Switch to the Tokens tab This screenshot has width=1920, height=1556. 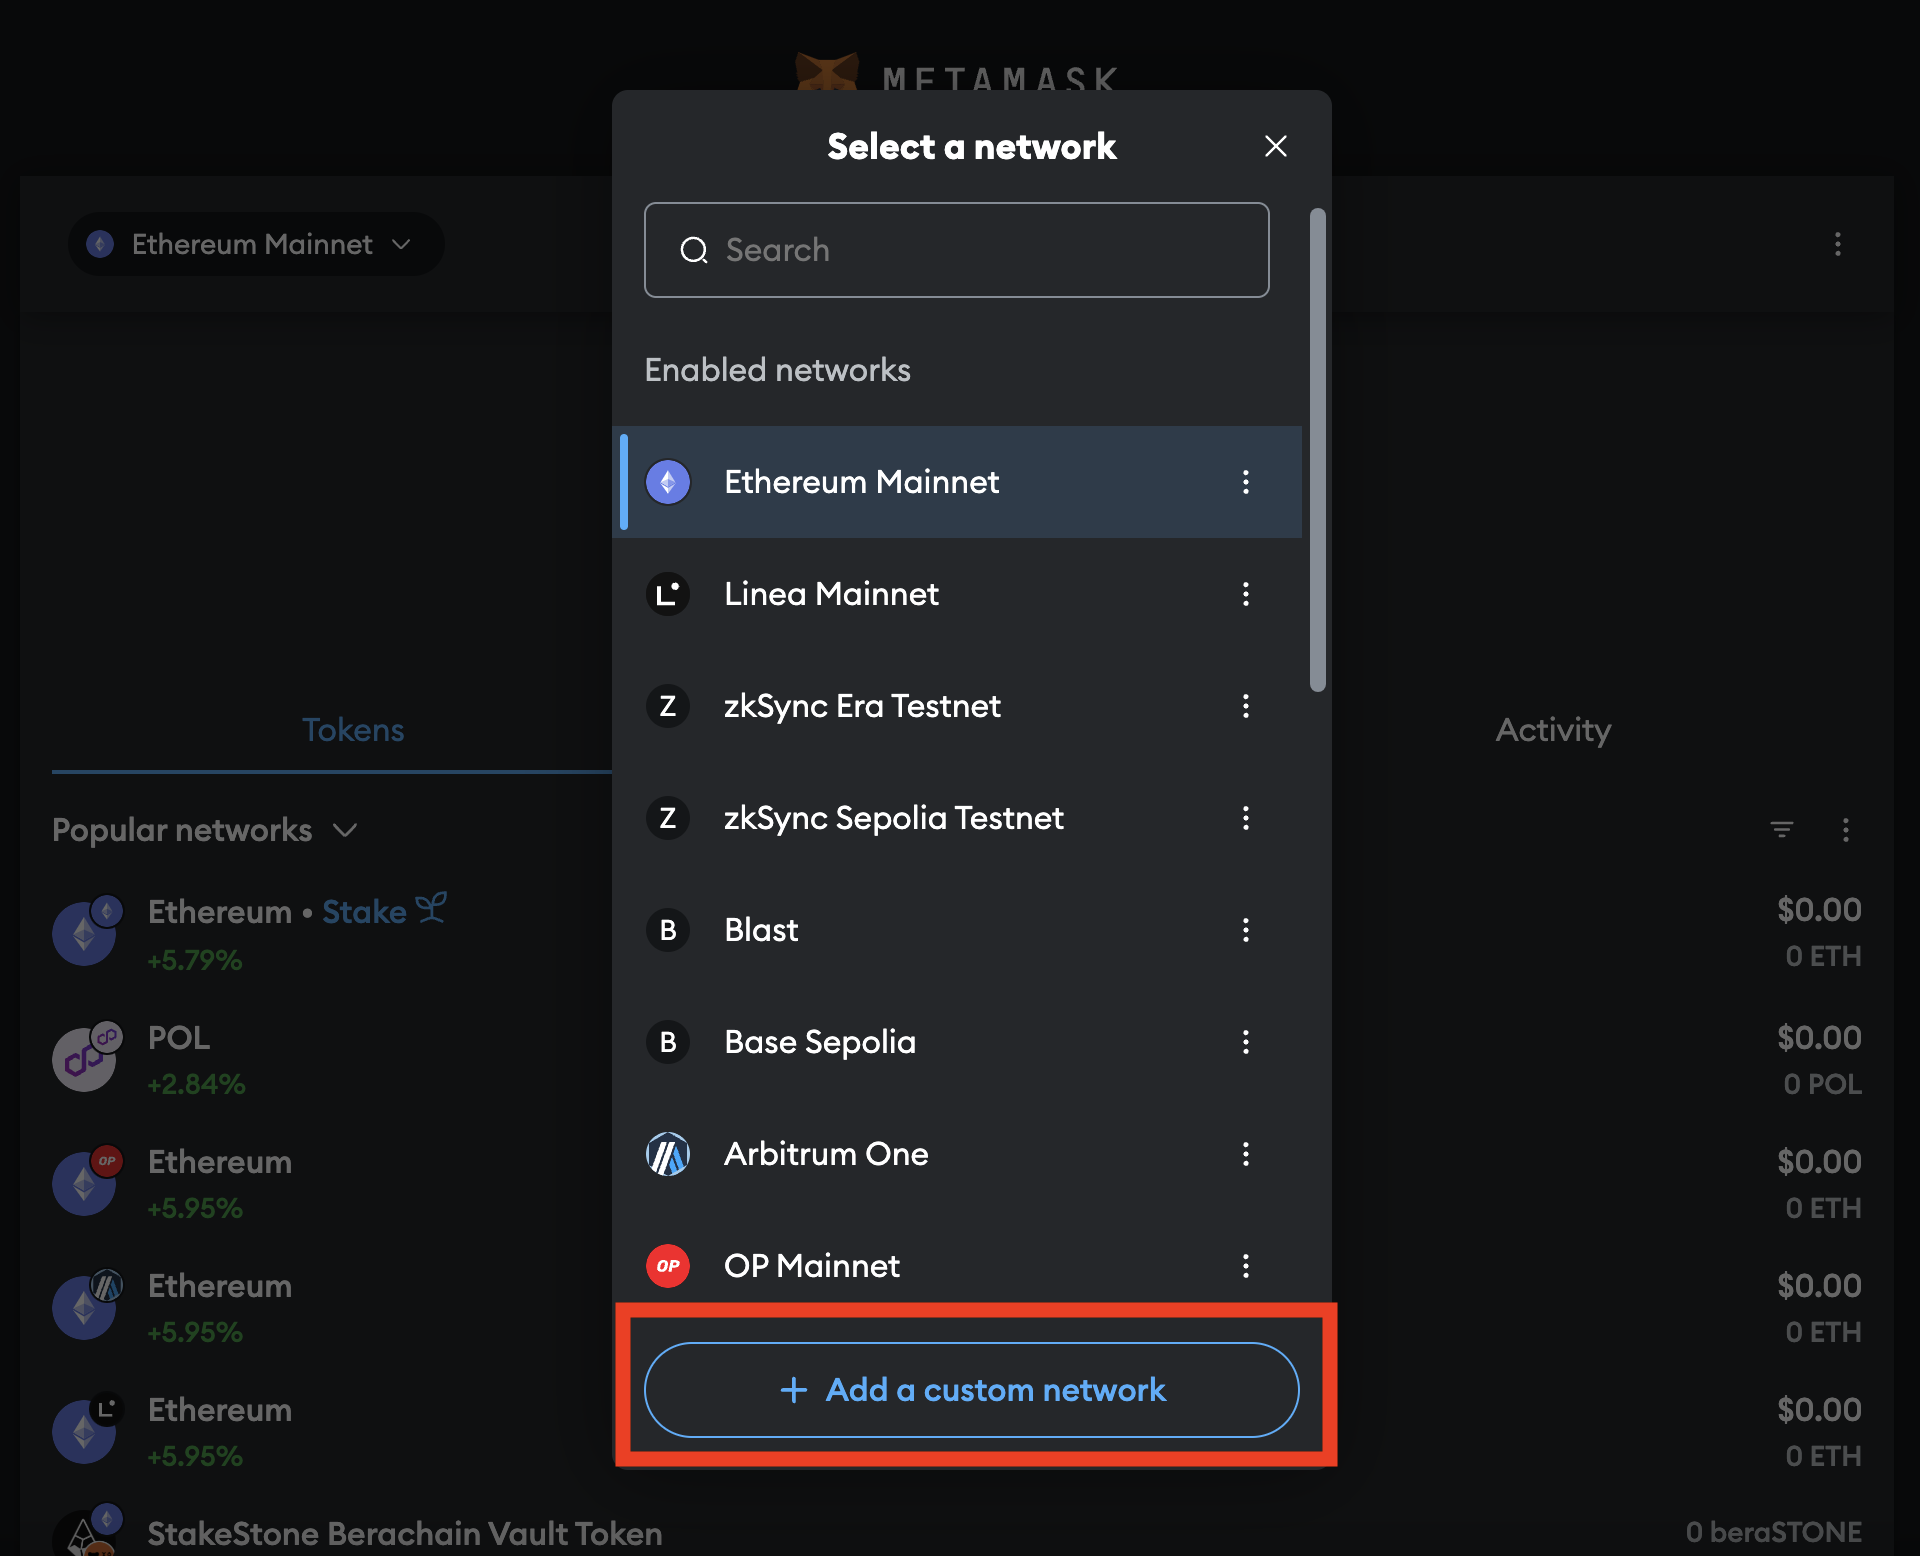coord(352,730)
